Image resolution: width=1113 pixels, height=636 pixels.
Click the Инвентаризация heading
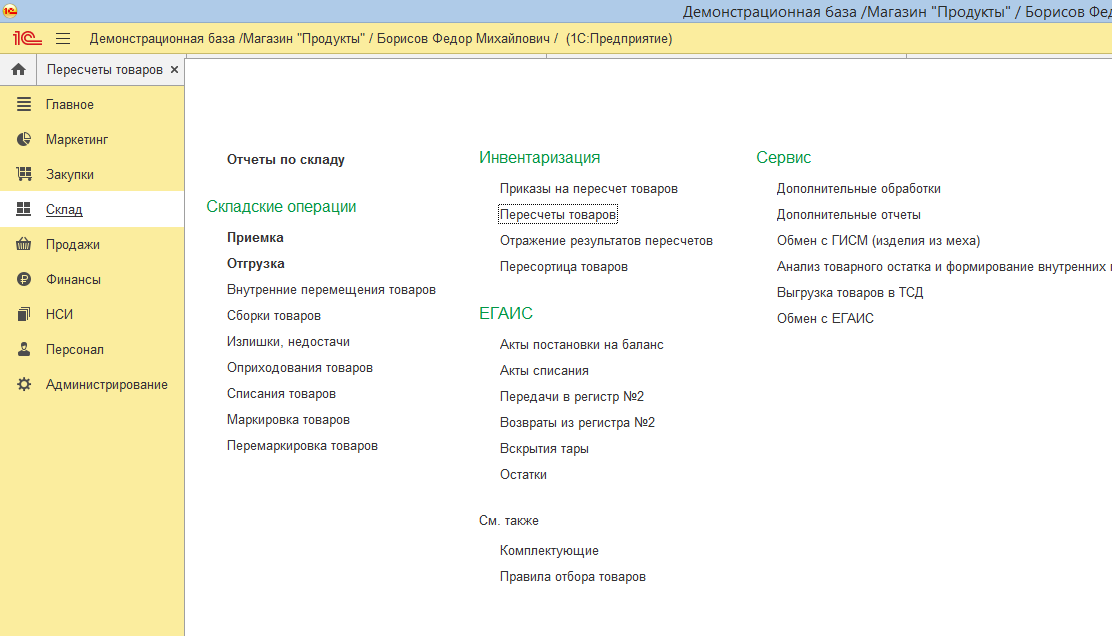pyautogui.click(x=539, y=158)
